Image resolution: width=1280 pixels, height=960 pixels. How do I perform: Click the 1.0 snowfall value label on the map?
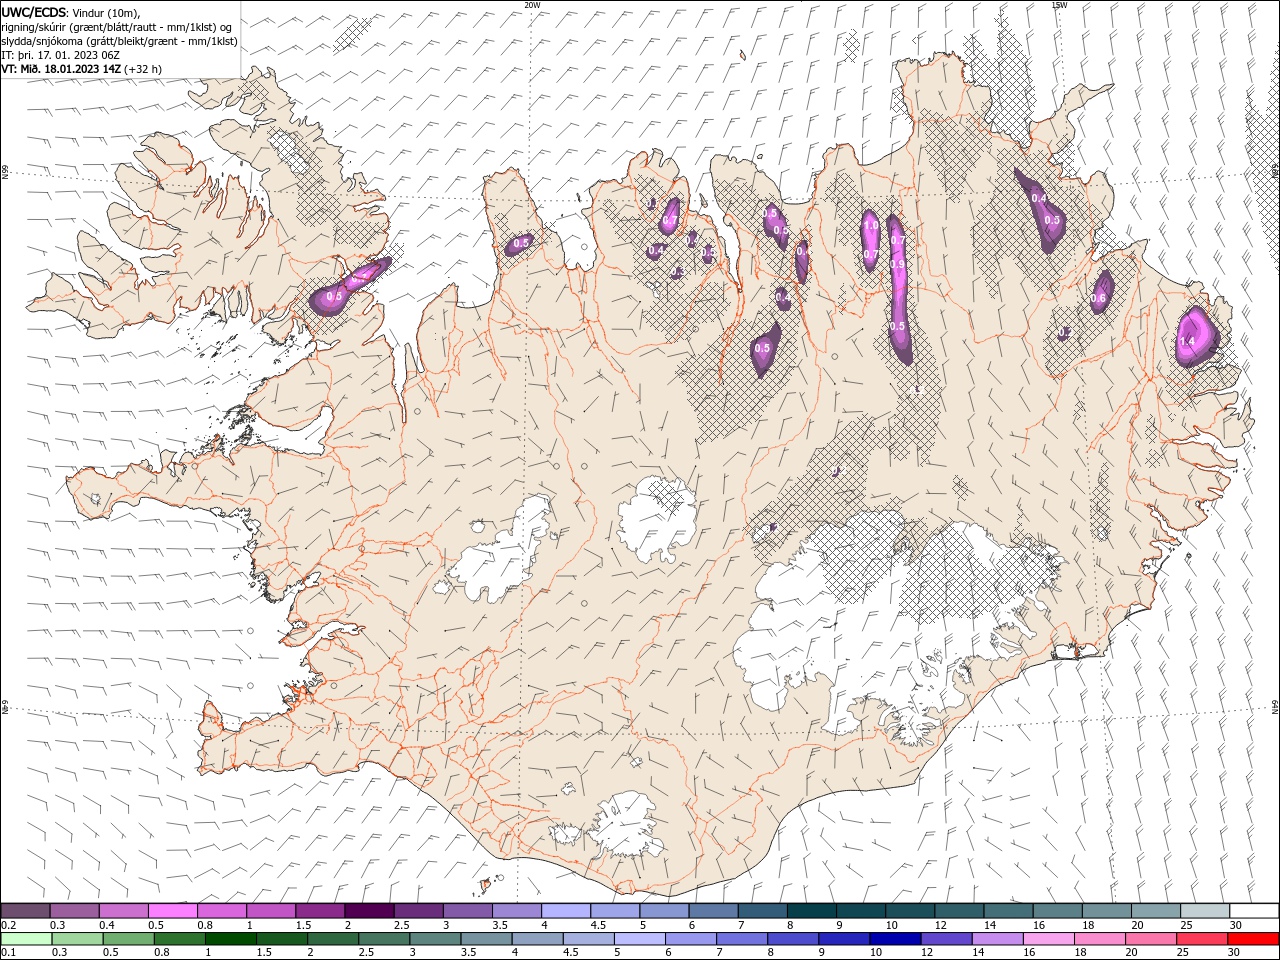point(871,226)
